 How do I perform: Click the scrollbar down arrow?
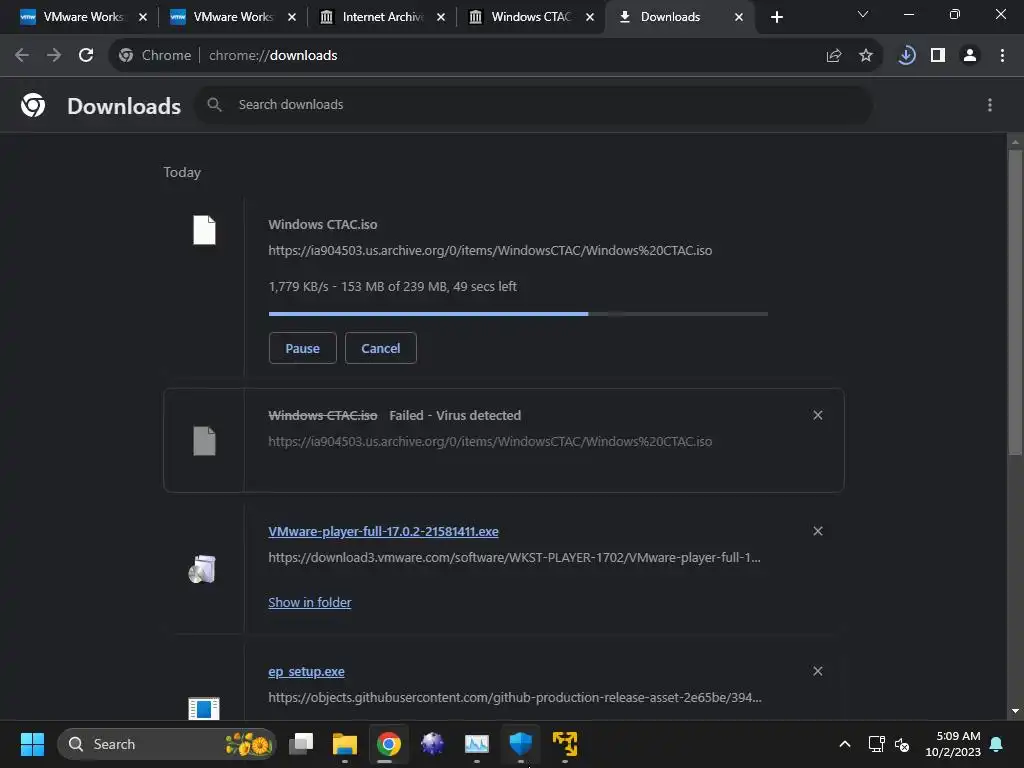1015,711
